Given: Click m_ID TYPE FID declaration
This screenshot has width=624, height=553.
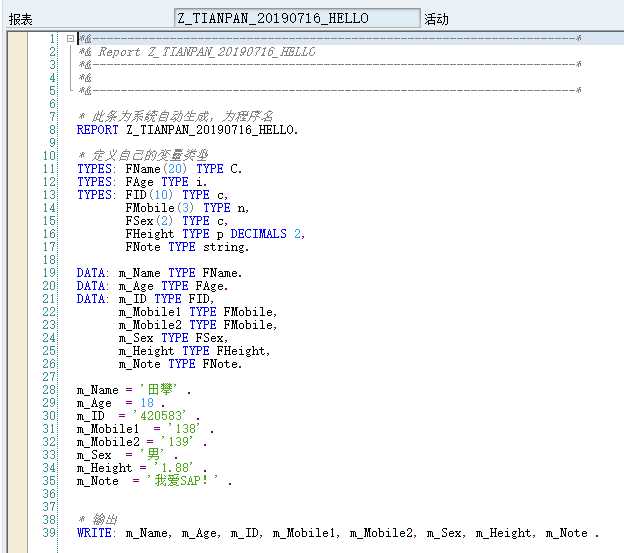Looking at the screenshot, I should coord(166,299).
